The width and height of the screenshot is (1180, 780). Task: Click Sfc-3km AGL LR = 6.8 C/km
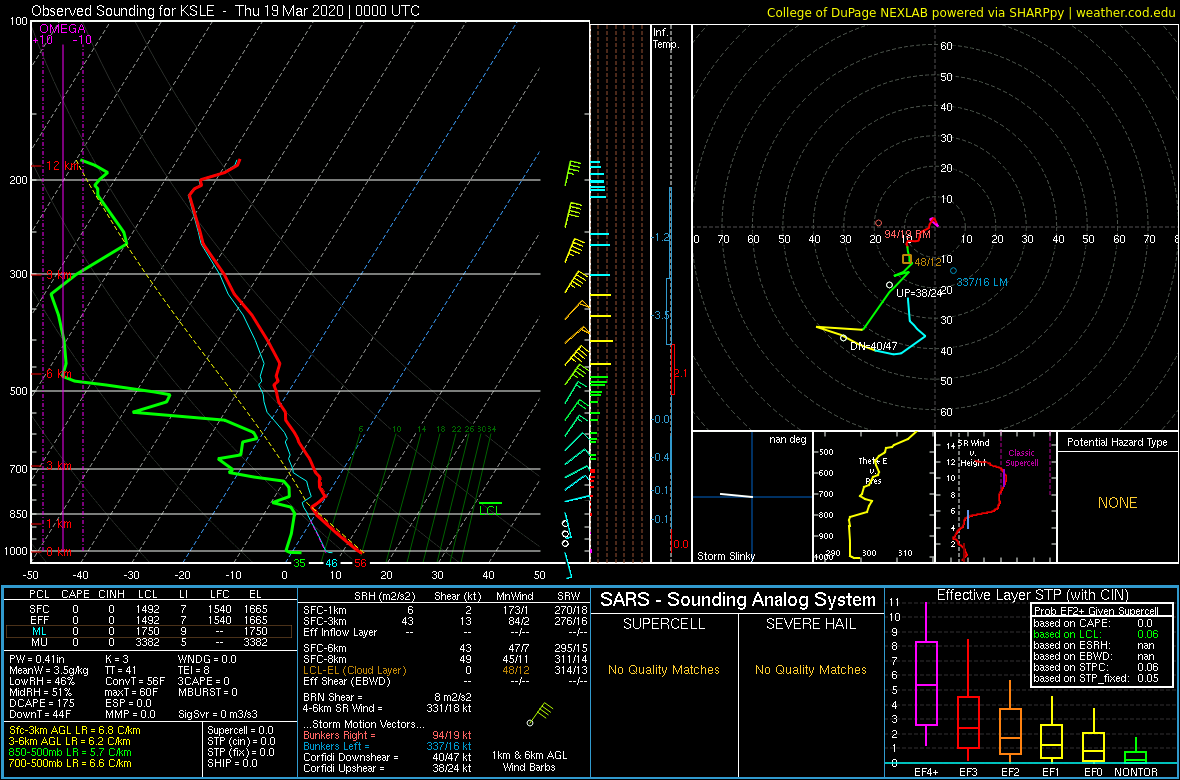[75, 730]
